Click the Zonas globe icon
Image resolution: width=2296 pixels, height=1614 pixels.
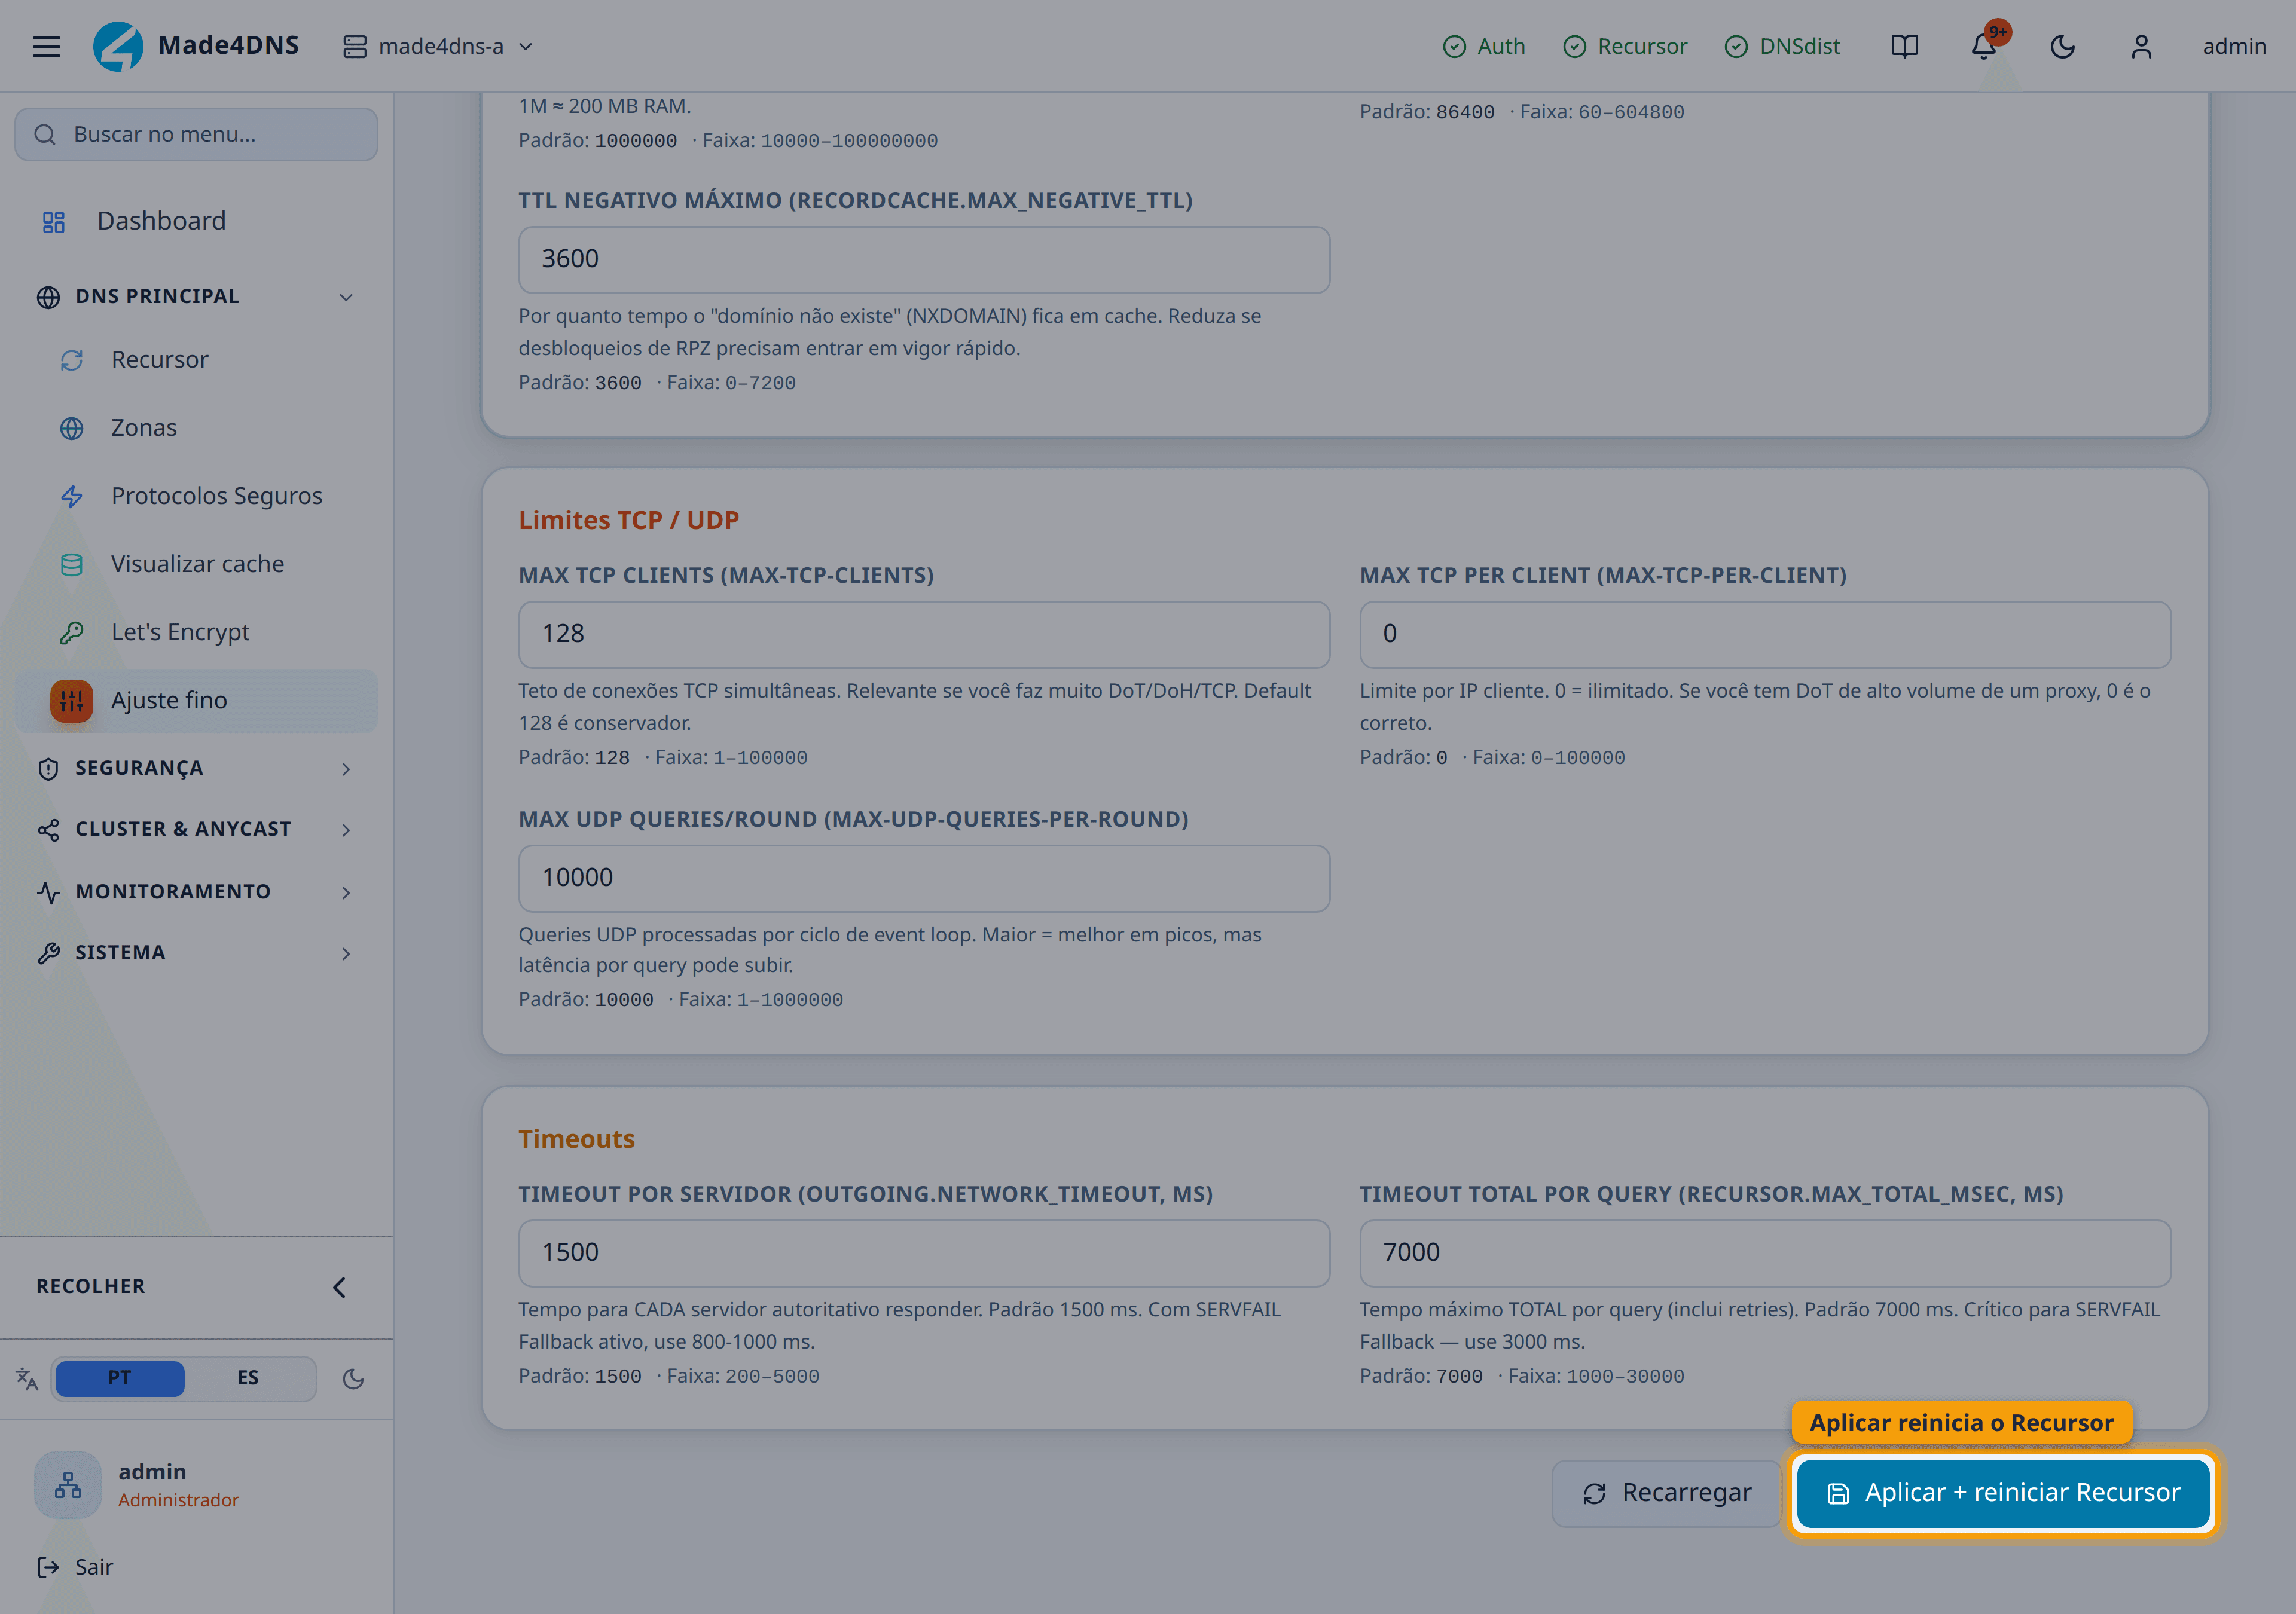(72, 428)
